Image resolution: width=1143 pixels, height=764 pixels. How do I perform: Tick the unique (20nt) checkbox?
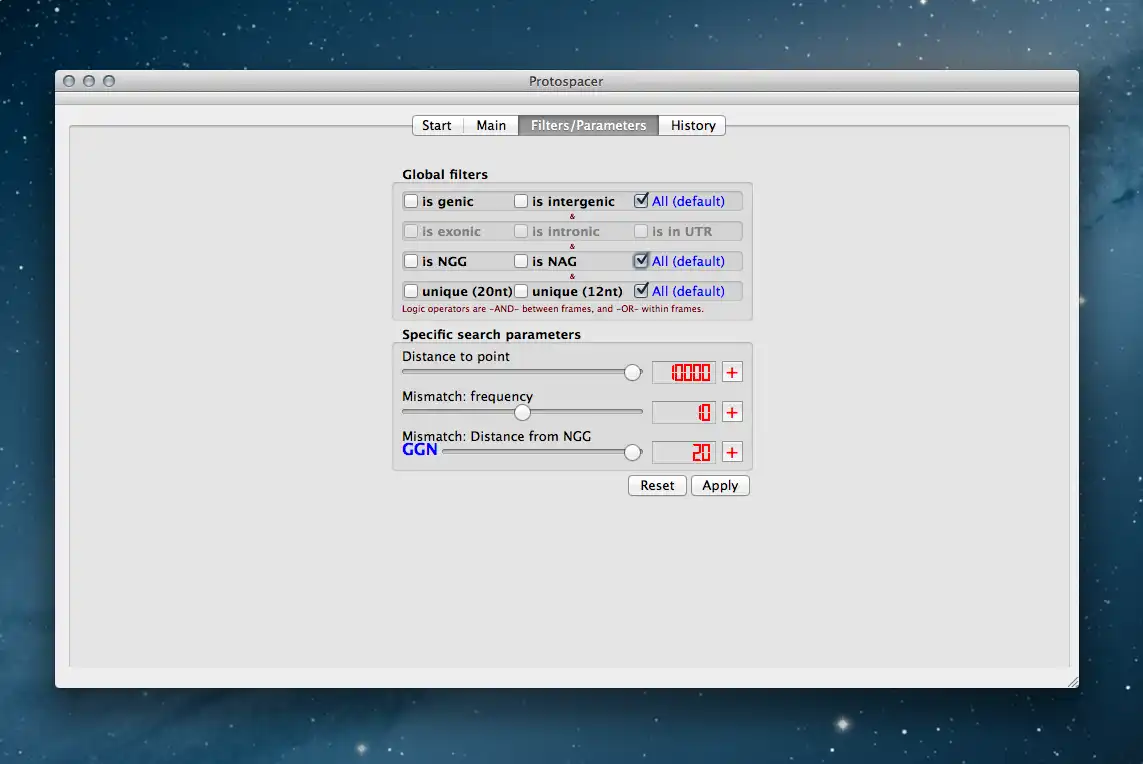pyautogui.click(x=411, y=291)
